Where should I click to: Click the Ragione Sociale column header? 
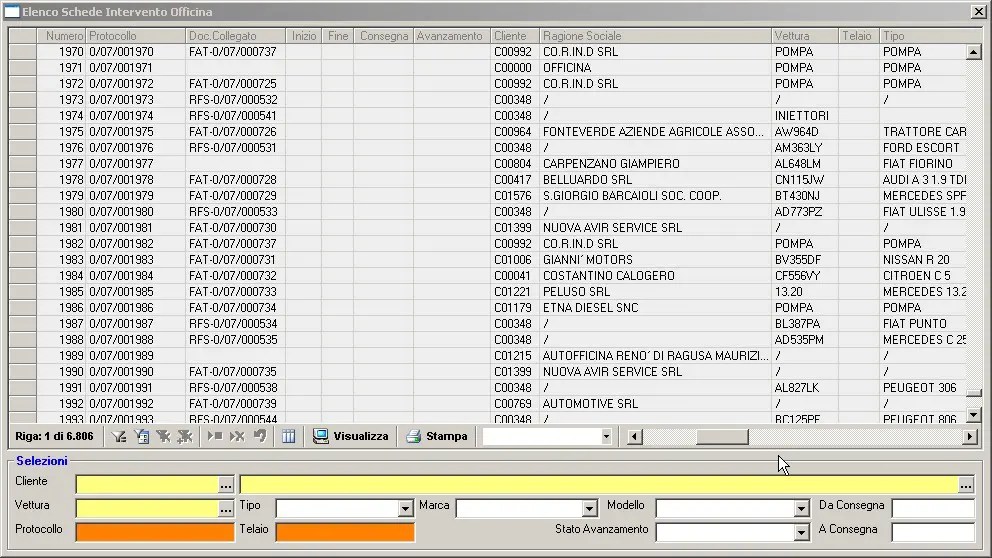click(655, 36)
